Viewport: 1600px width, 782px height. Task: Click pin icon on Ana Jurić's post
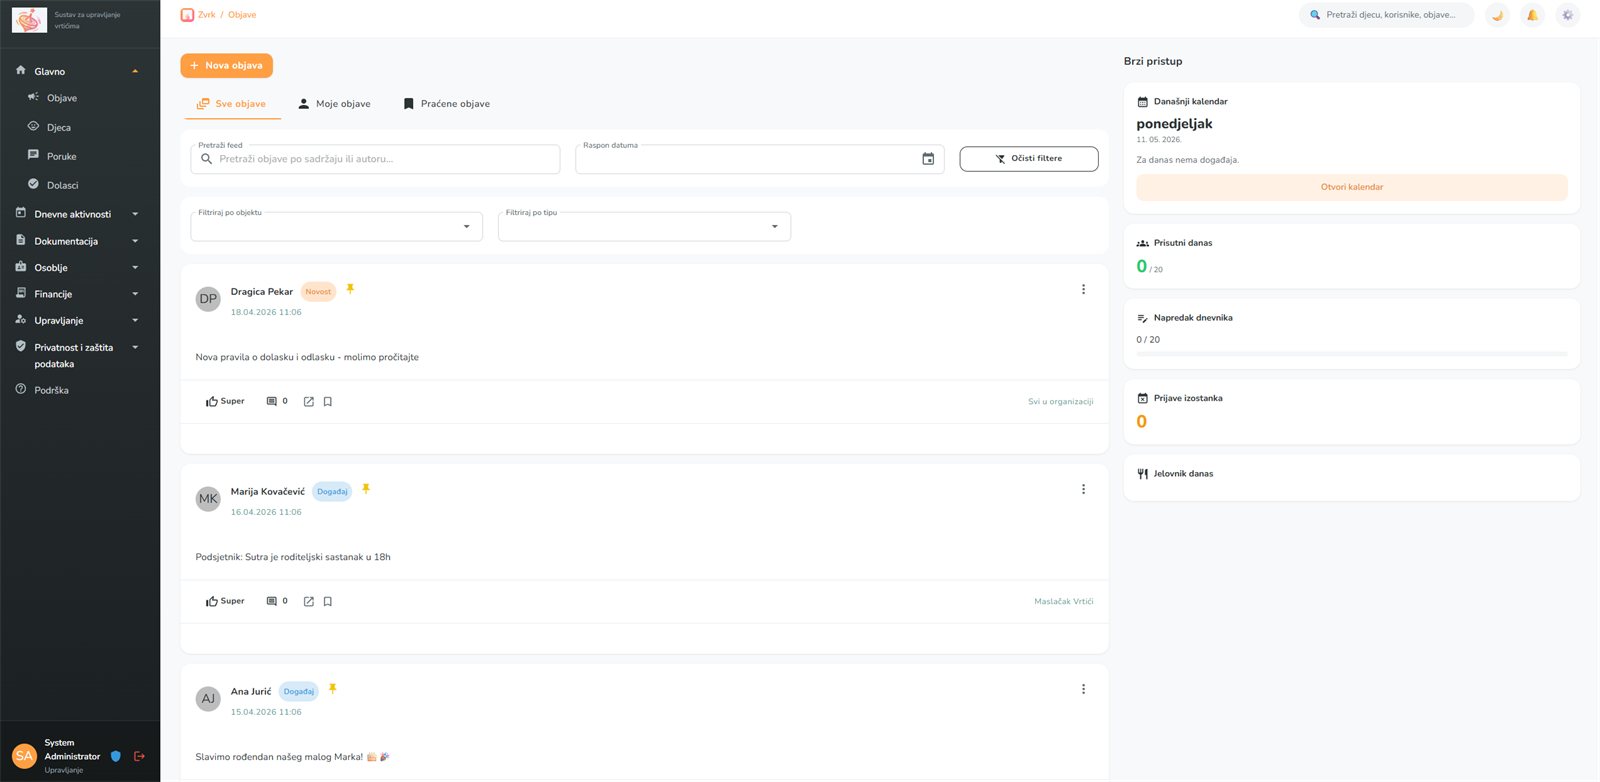point(332,689)
